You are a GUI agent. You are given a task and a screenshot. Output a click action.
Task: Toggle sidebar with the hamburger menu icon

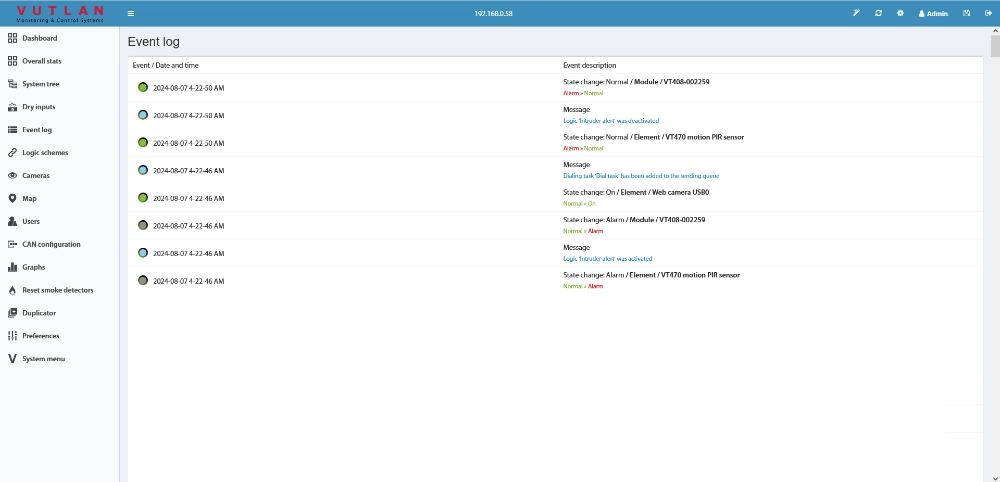(x=131, y=13)
